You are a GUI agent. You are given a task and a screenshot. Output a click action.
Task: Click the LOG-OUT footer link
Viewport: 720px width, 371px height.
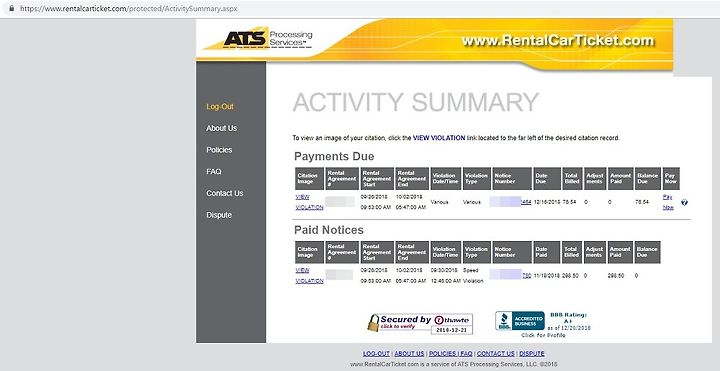pos(376,354)
